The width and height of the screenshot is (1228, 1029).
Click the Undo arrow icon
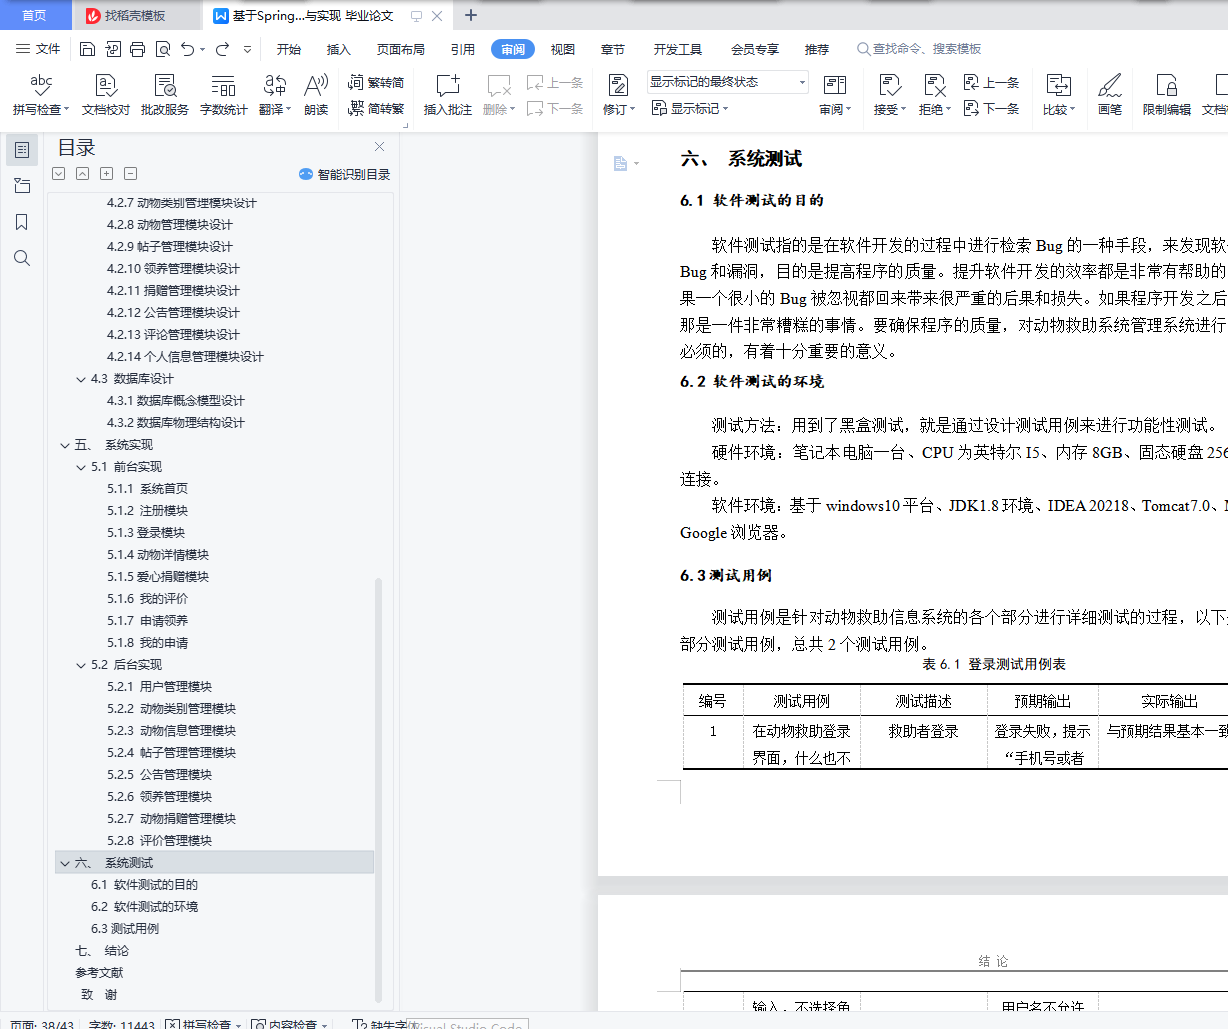click(x=187, y=49)
